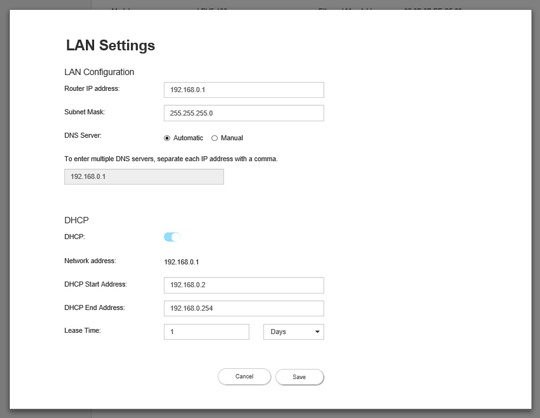
Task: Click the LAN Configuration section title
Action: (99, 72)
